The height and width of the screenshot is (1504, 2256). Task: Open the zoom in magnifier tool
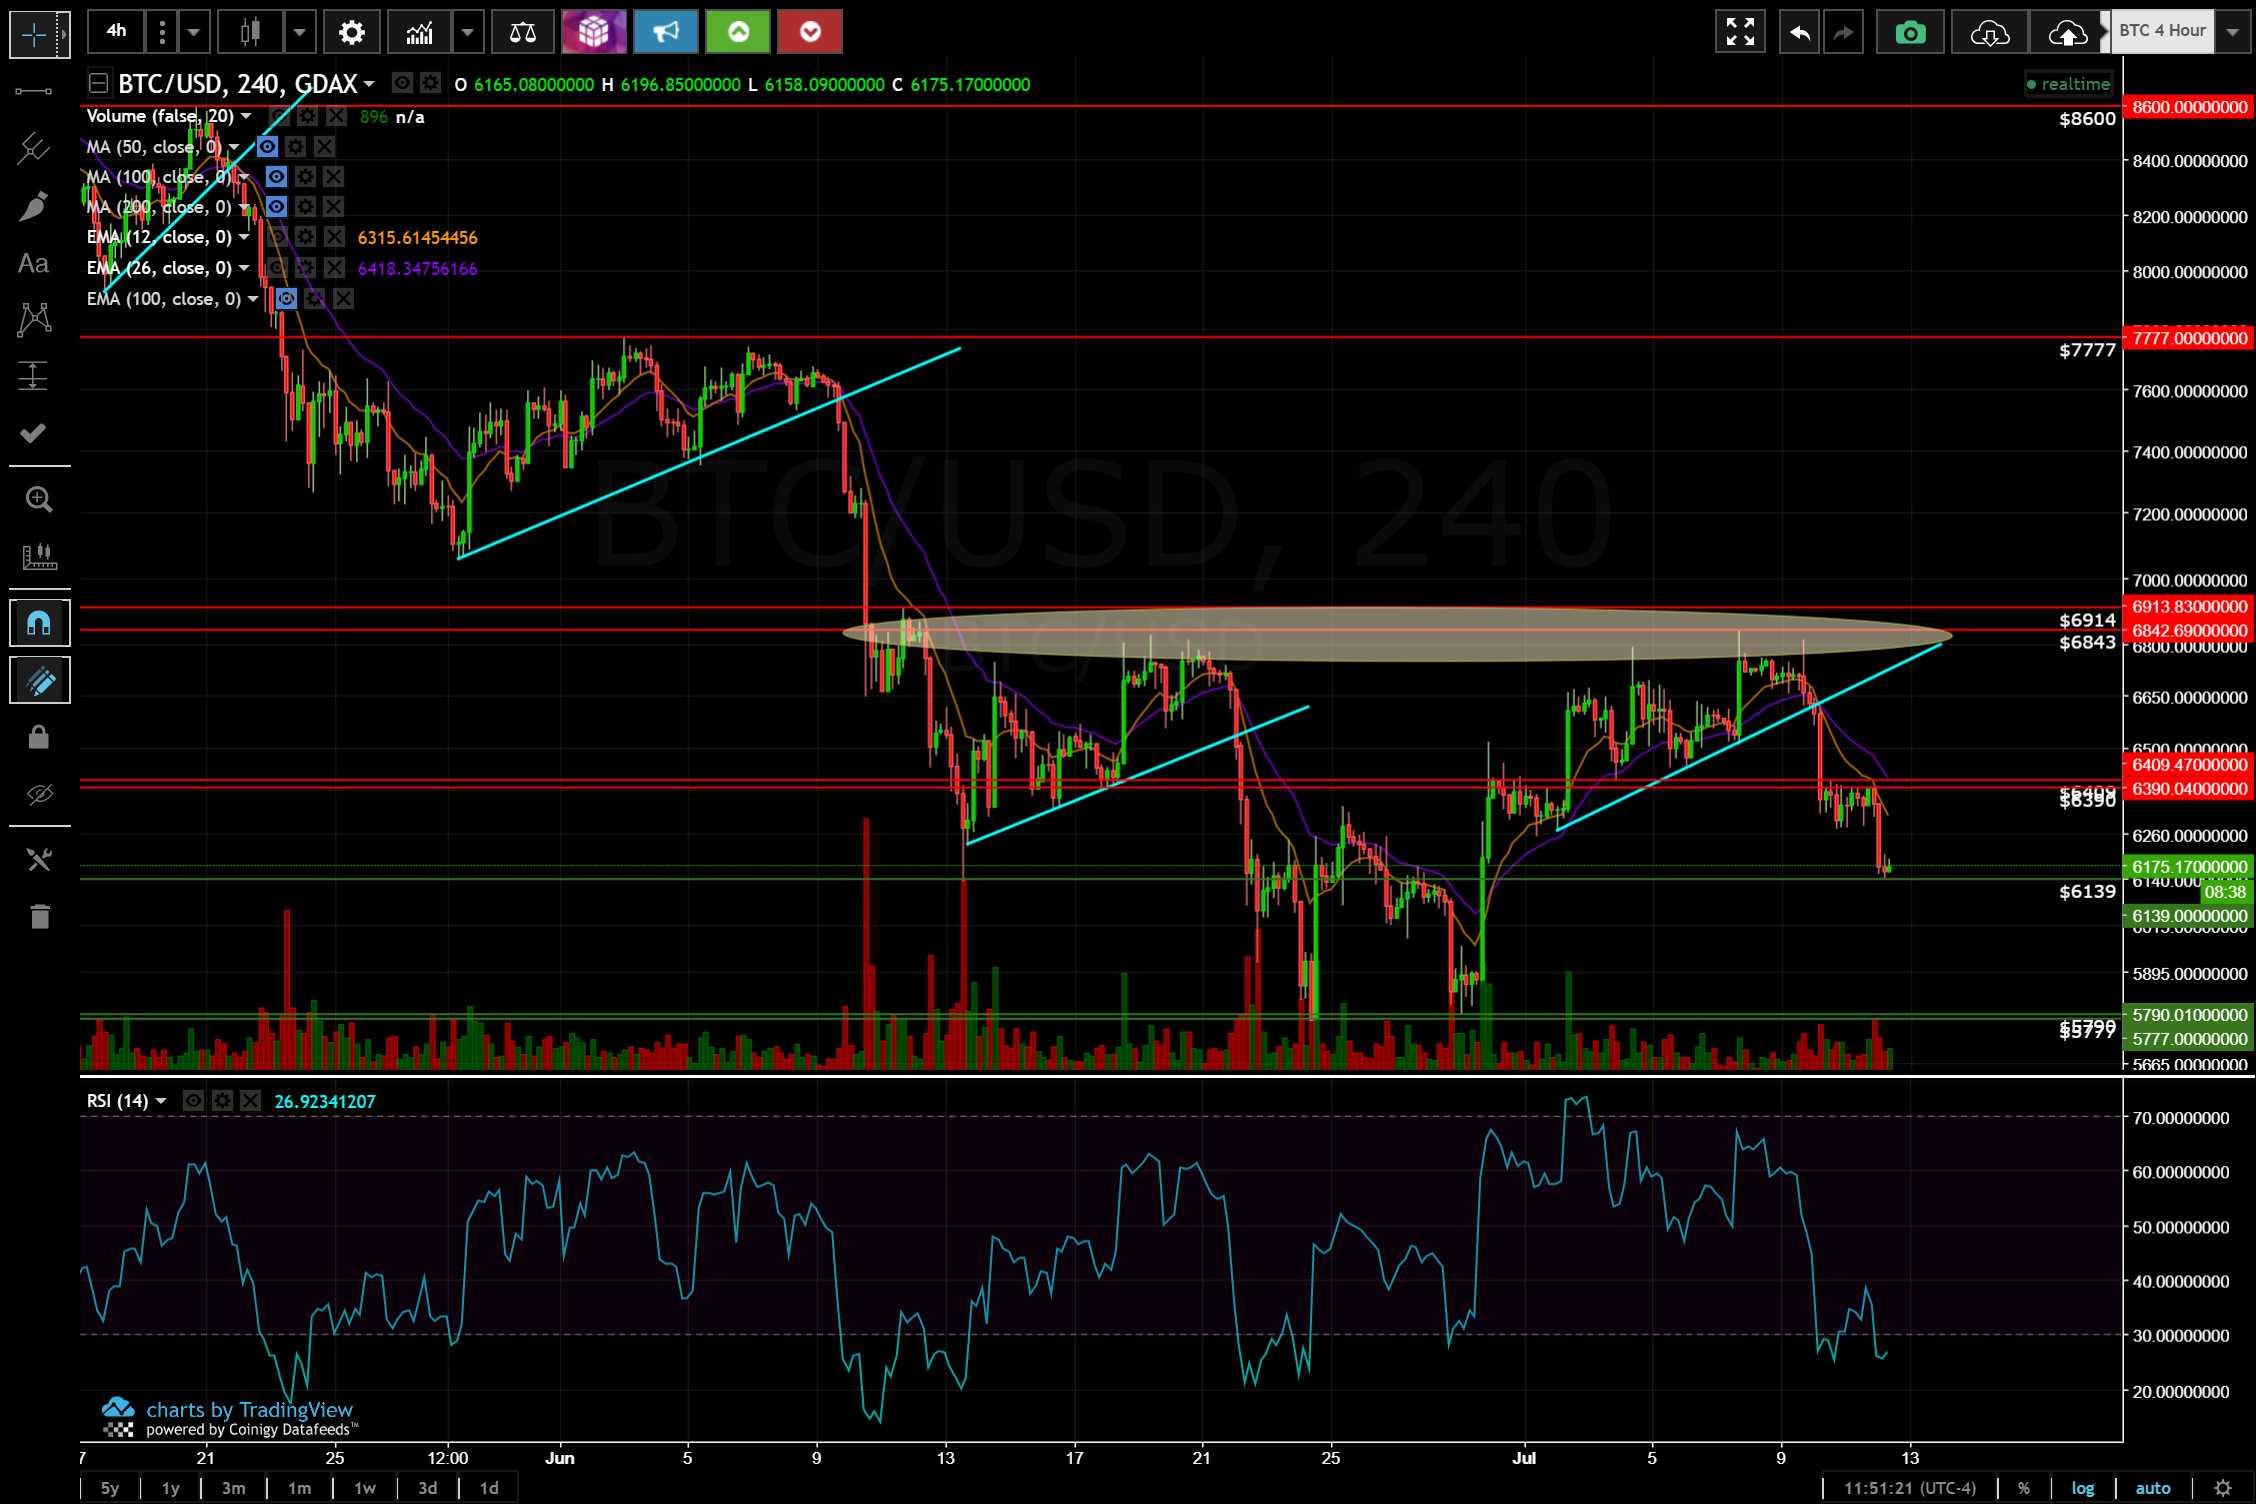[x=39, y=499]
